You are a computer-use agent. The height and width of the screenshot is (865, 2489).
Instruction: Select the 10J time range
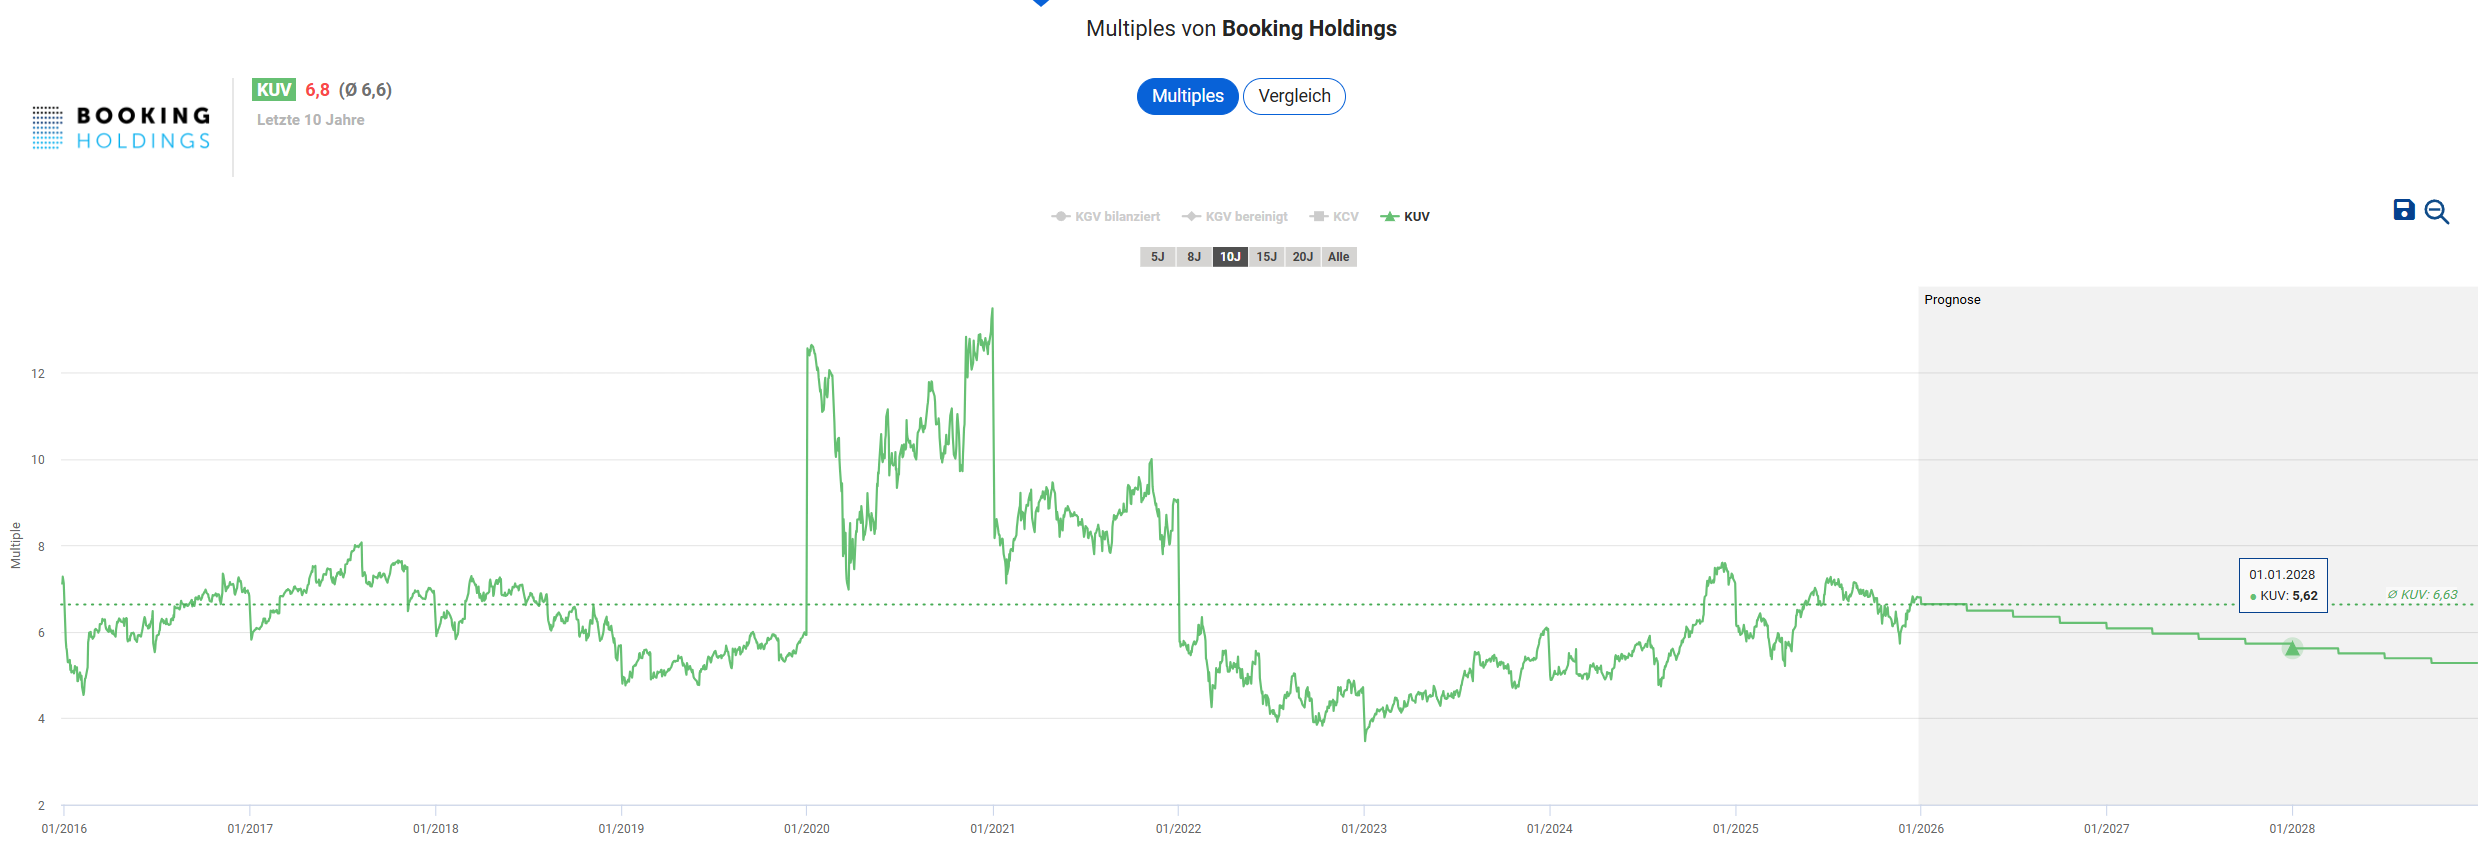pos(1230,257)
